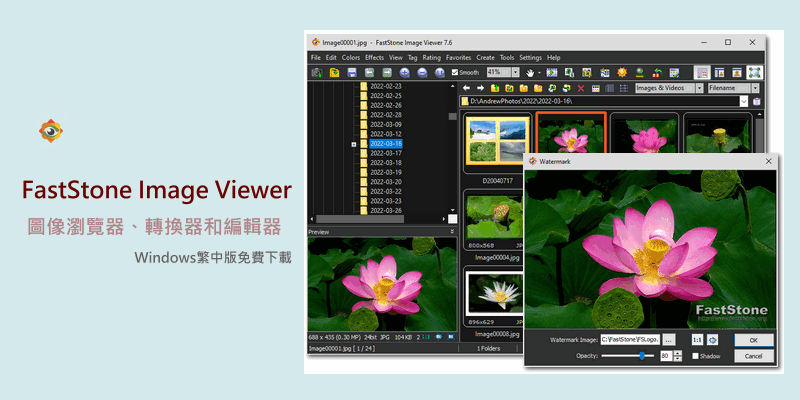Open the Favorites menu

[458, 58]
